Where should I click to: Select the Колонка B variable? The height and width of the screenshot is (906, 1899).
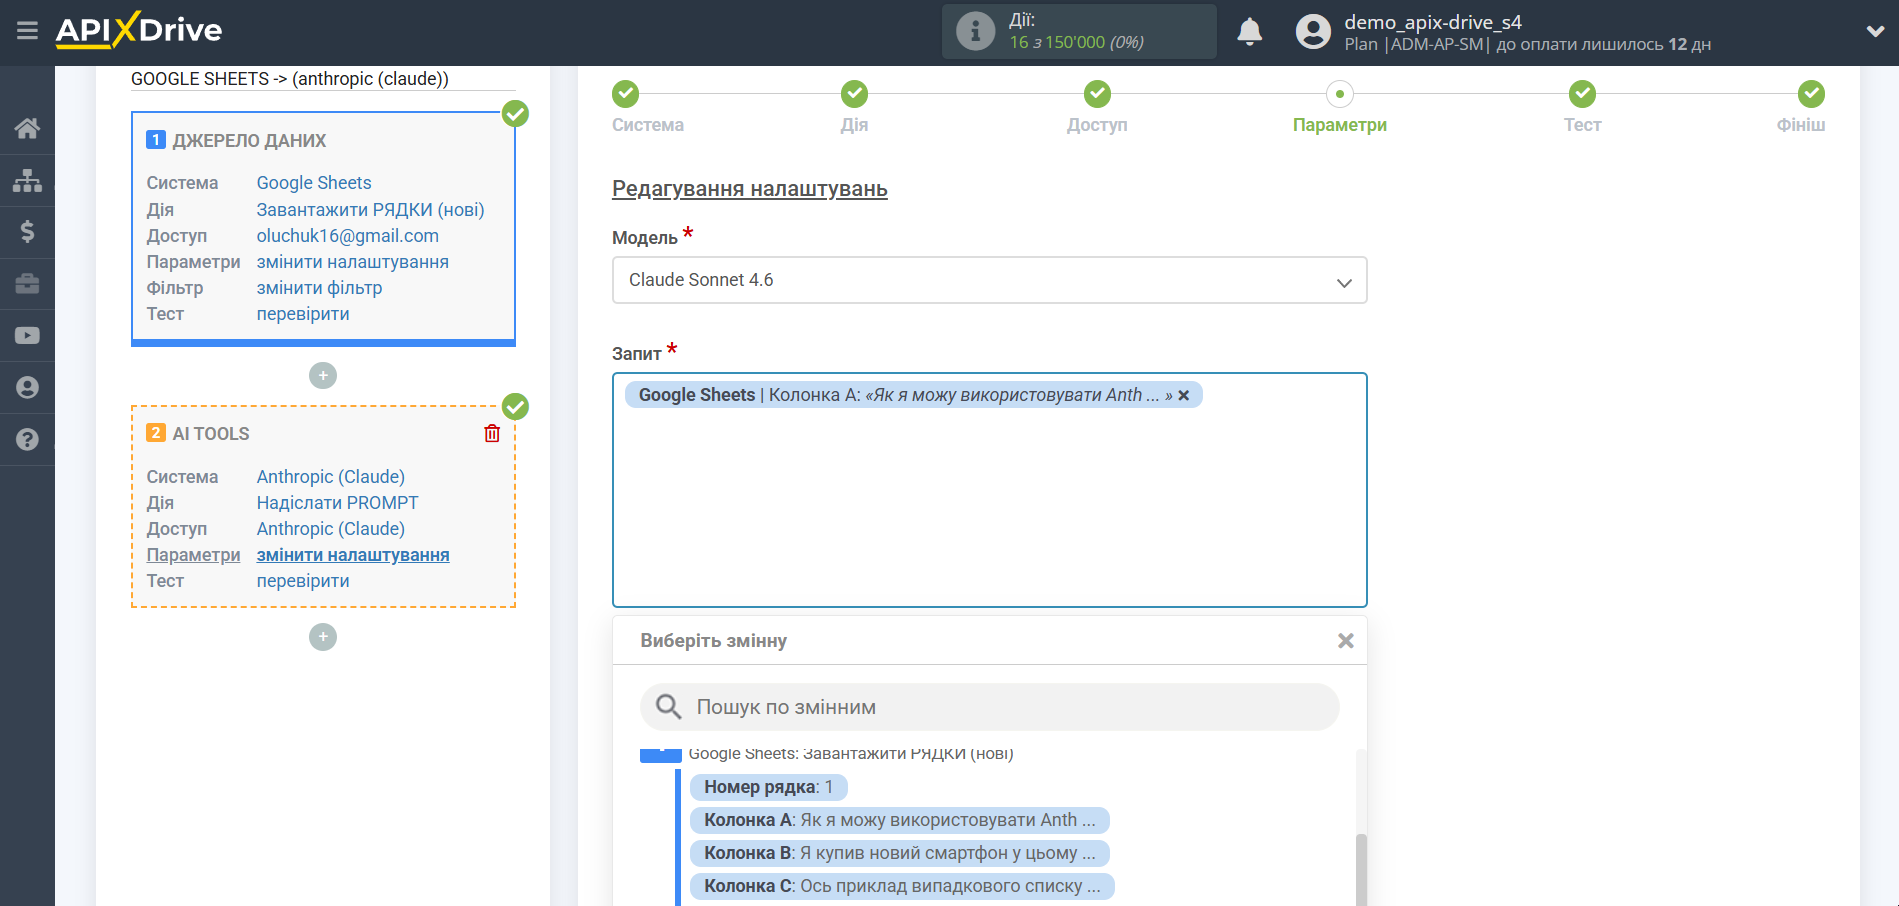(x=899, y=853)
